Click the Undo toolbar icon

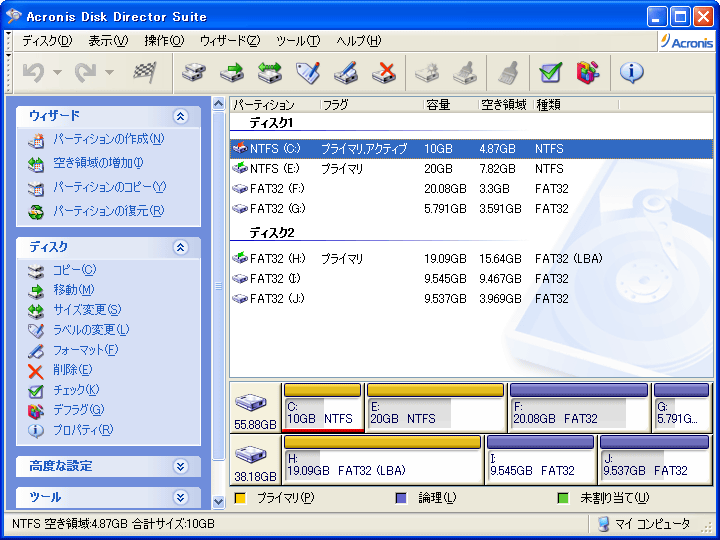click(34, 72)
